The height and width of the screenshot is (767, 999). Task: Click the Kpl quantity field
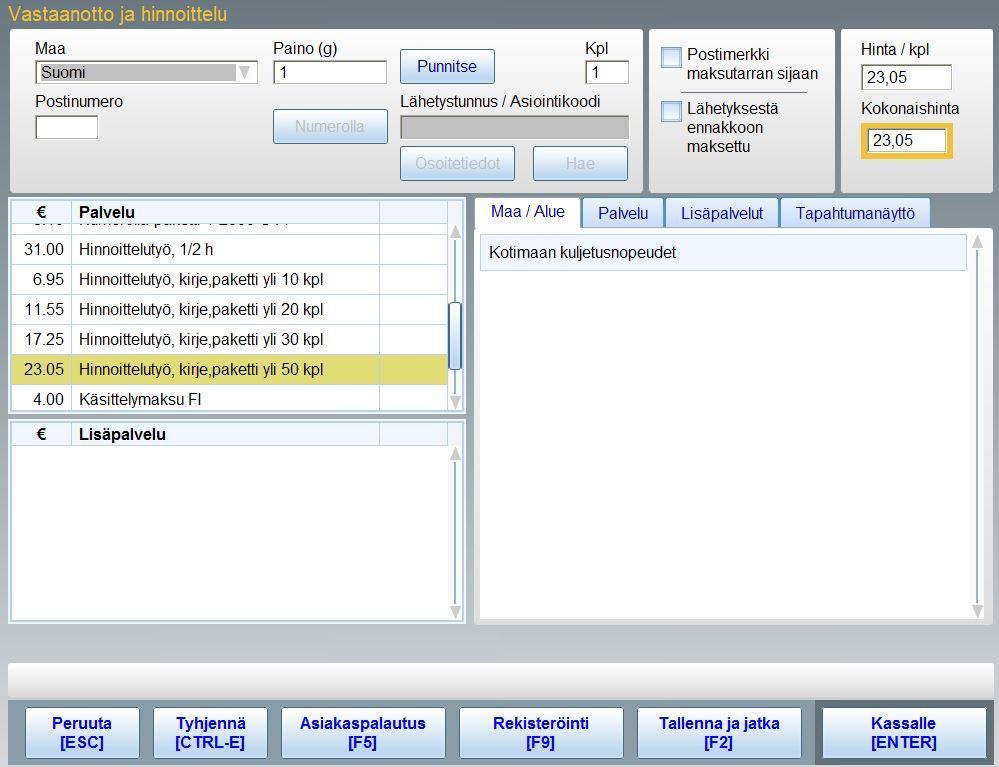click(x=607, y=73)
